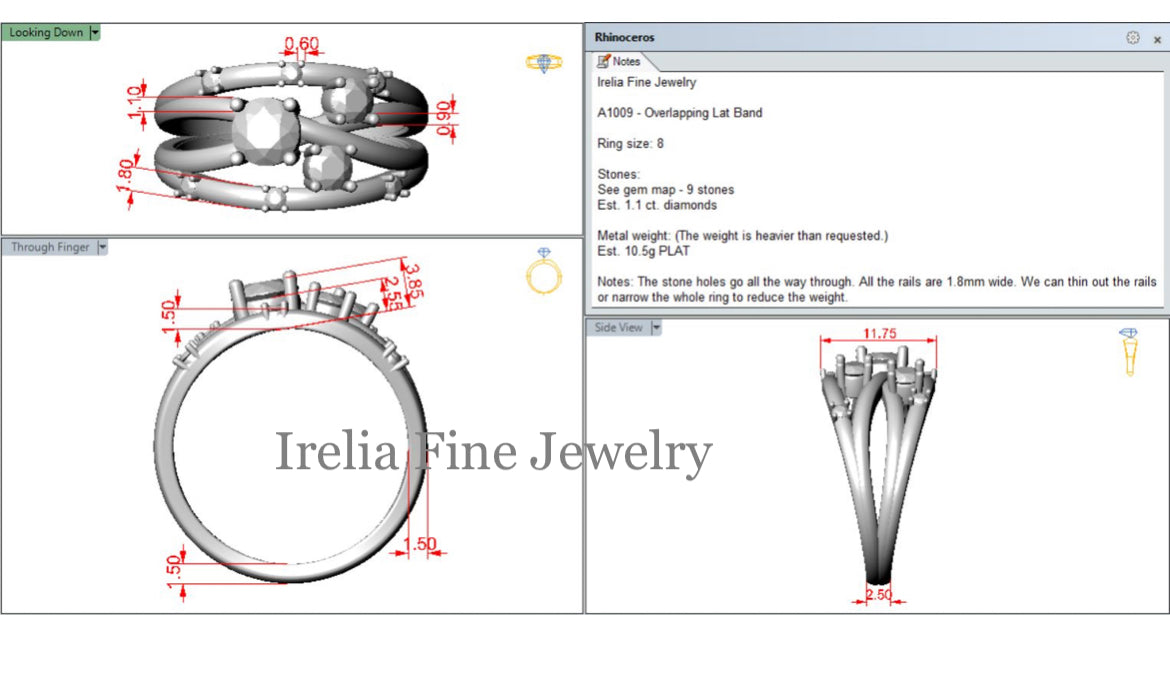The image size is (1170, 687).
Task: Close the Rhinoceros notes panel
Action: coord(1157,40)
